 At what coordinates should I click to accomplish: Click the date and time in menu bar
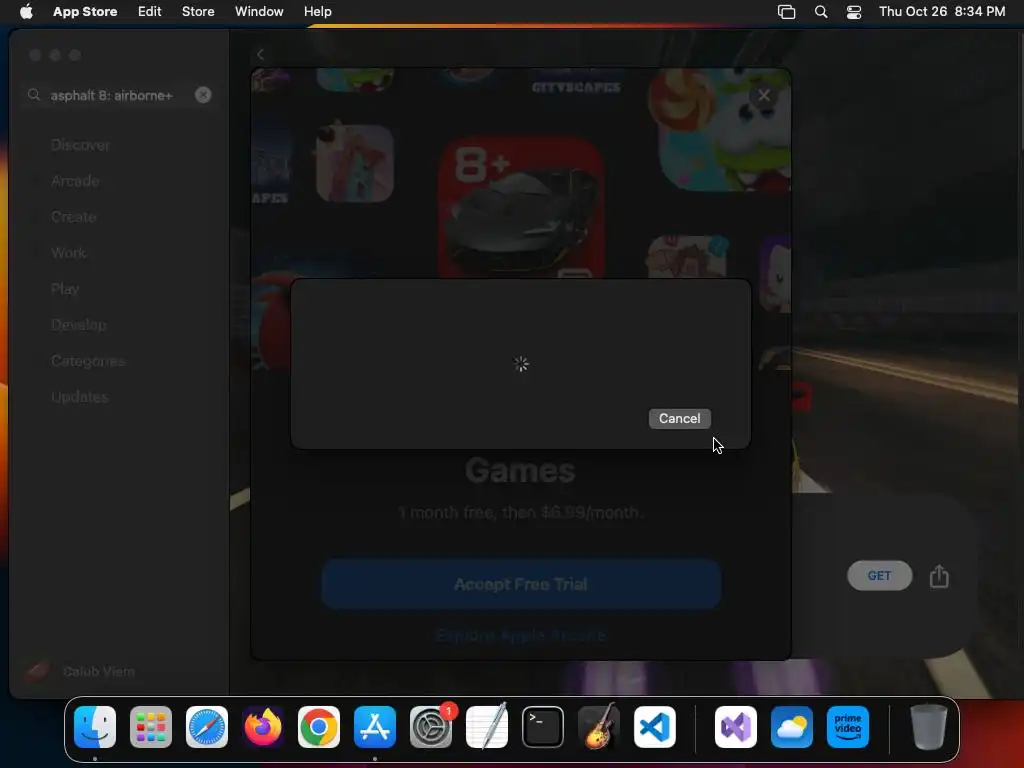point(942,12)
